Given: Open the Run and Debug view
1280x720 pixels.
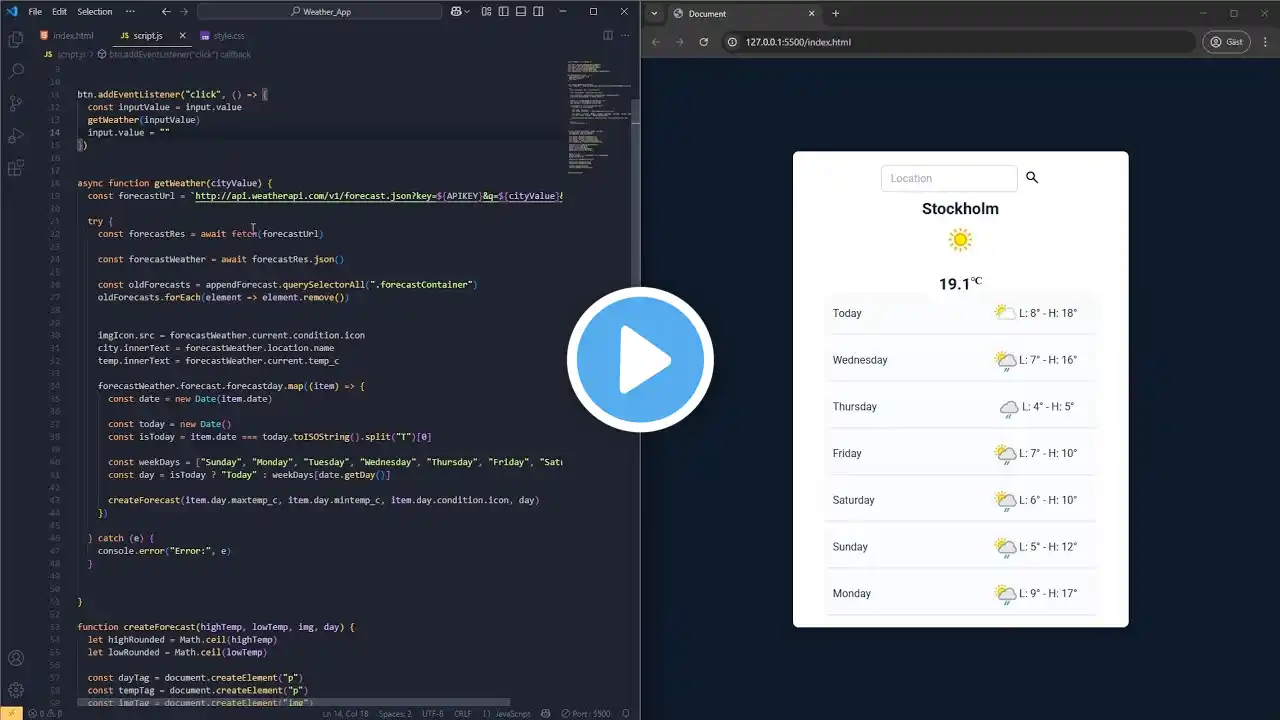Looking at the screenshot, I should [16, 136].
